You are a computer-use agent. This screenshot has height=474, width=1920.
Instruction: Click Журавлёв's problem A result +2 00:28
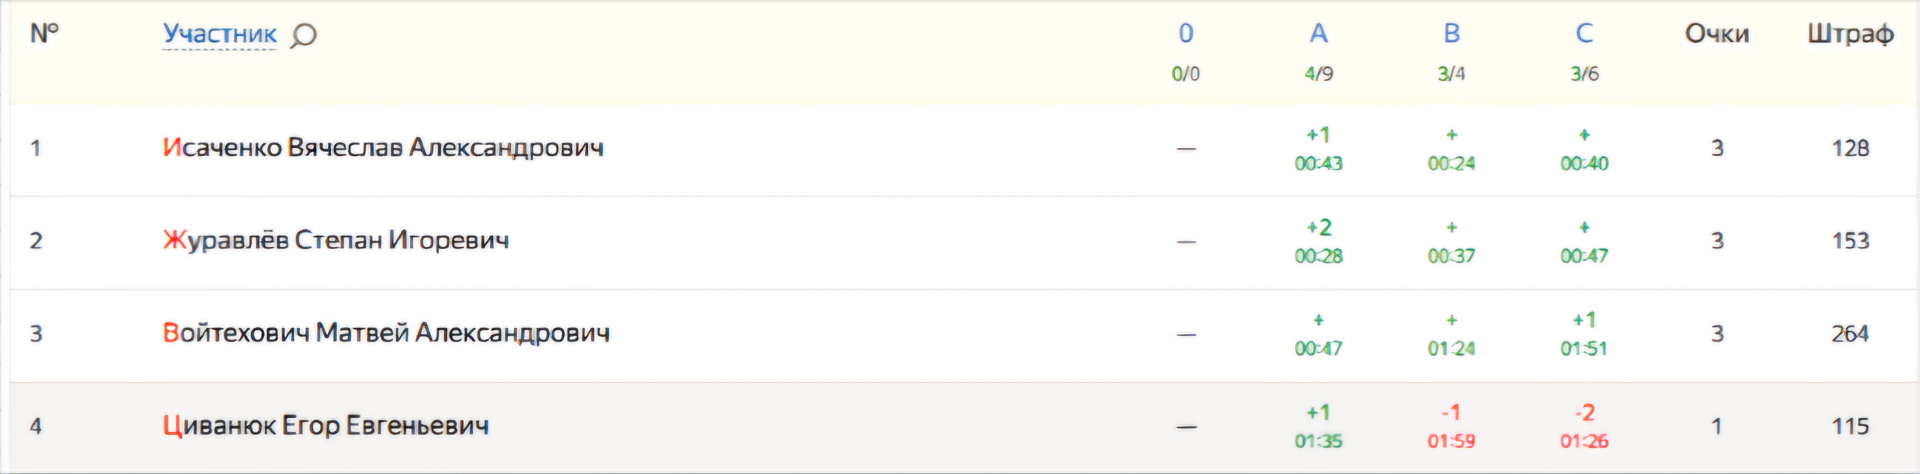tap(1318, 242)
